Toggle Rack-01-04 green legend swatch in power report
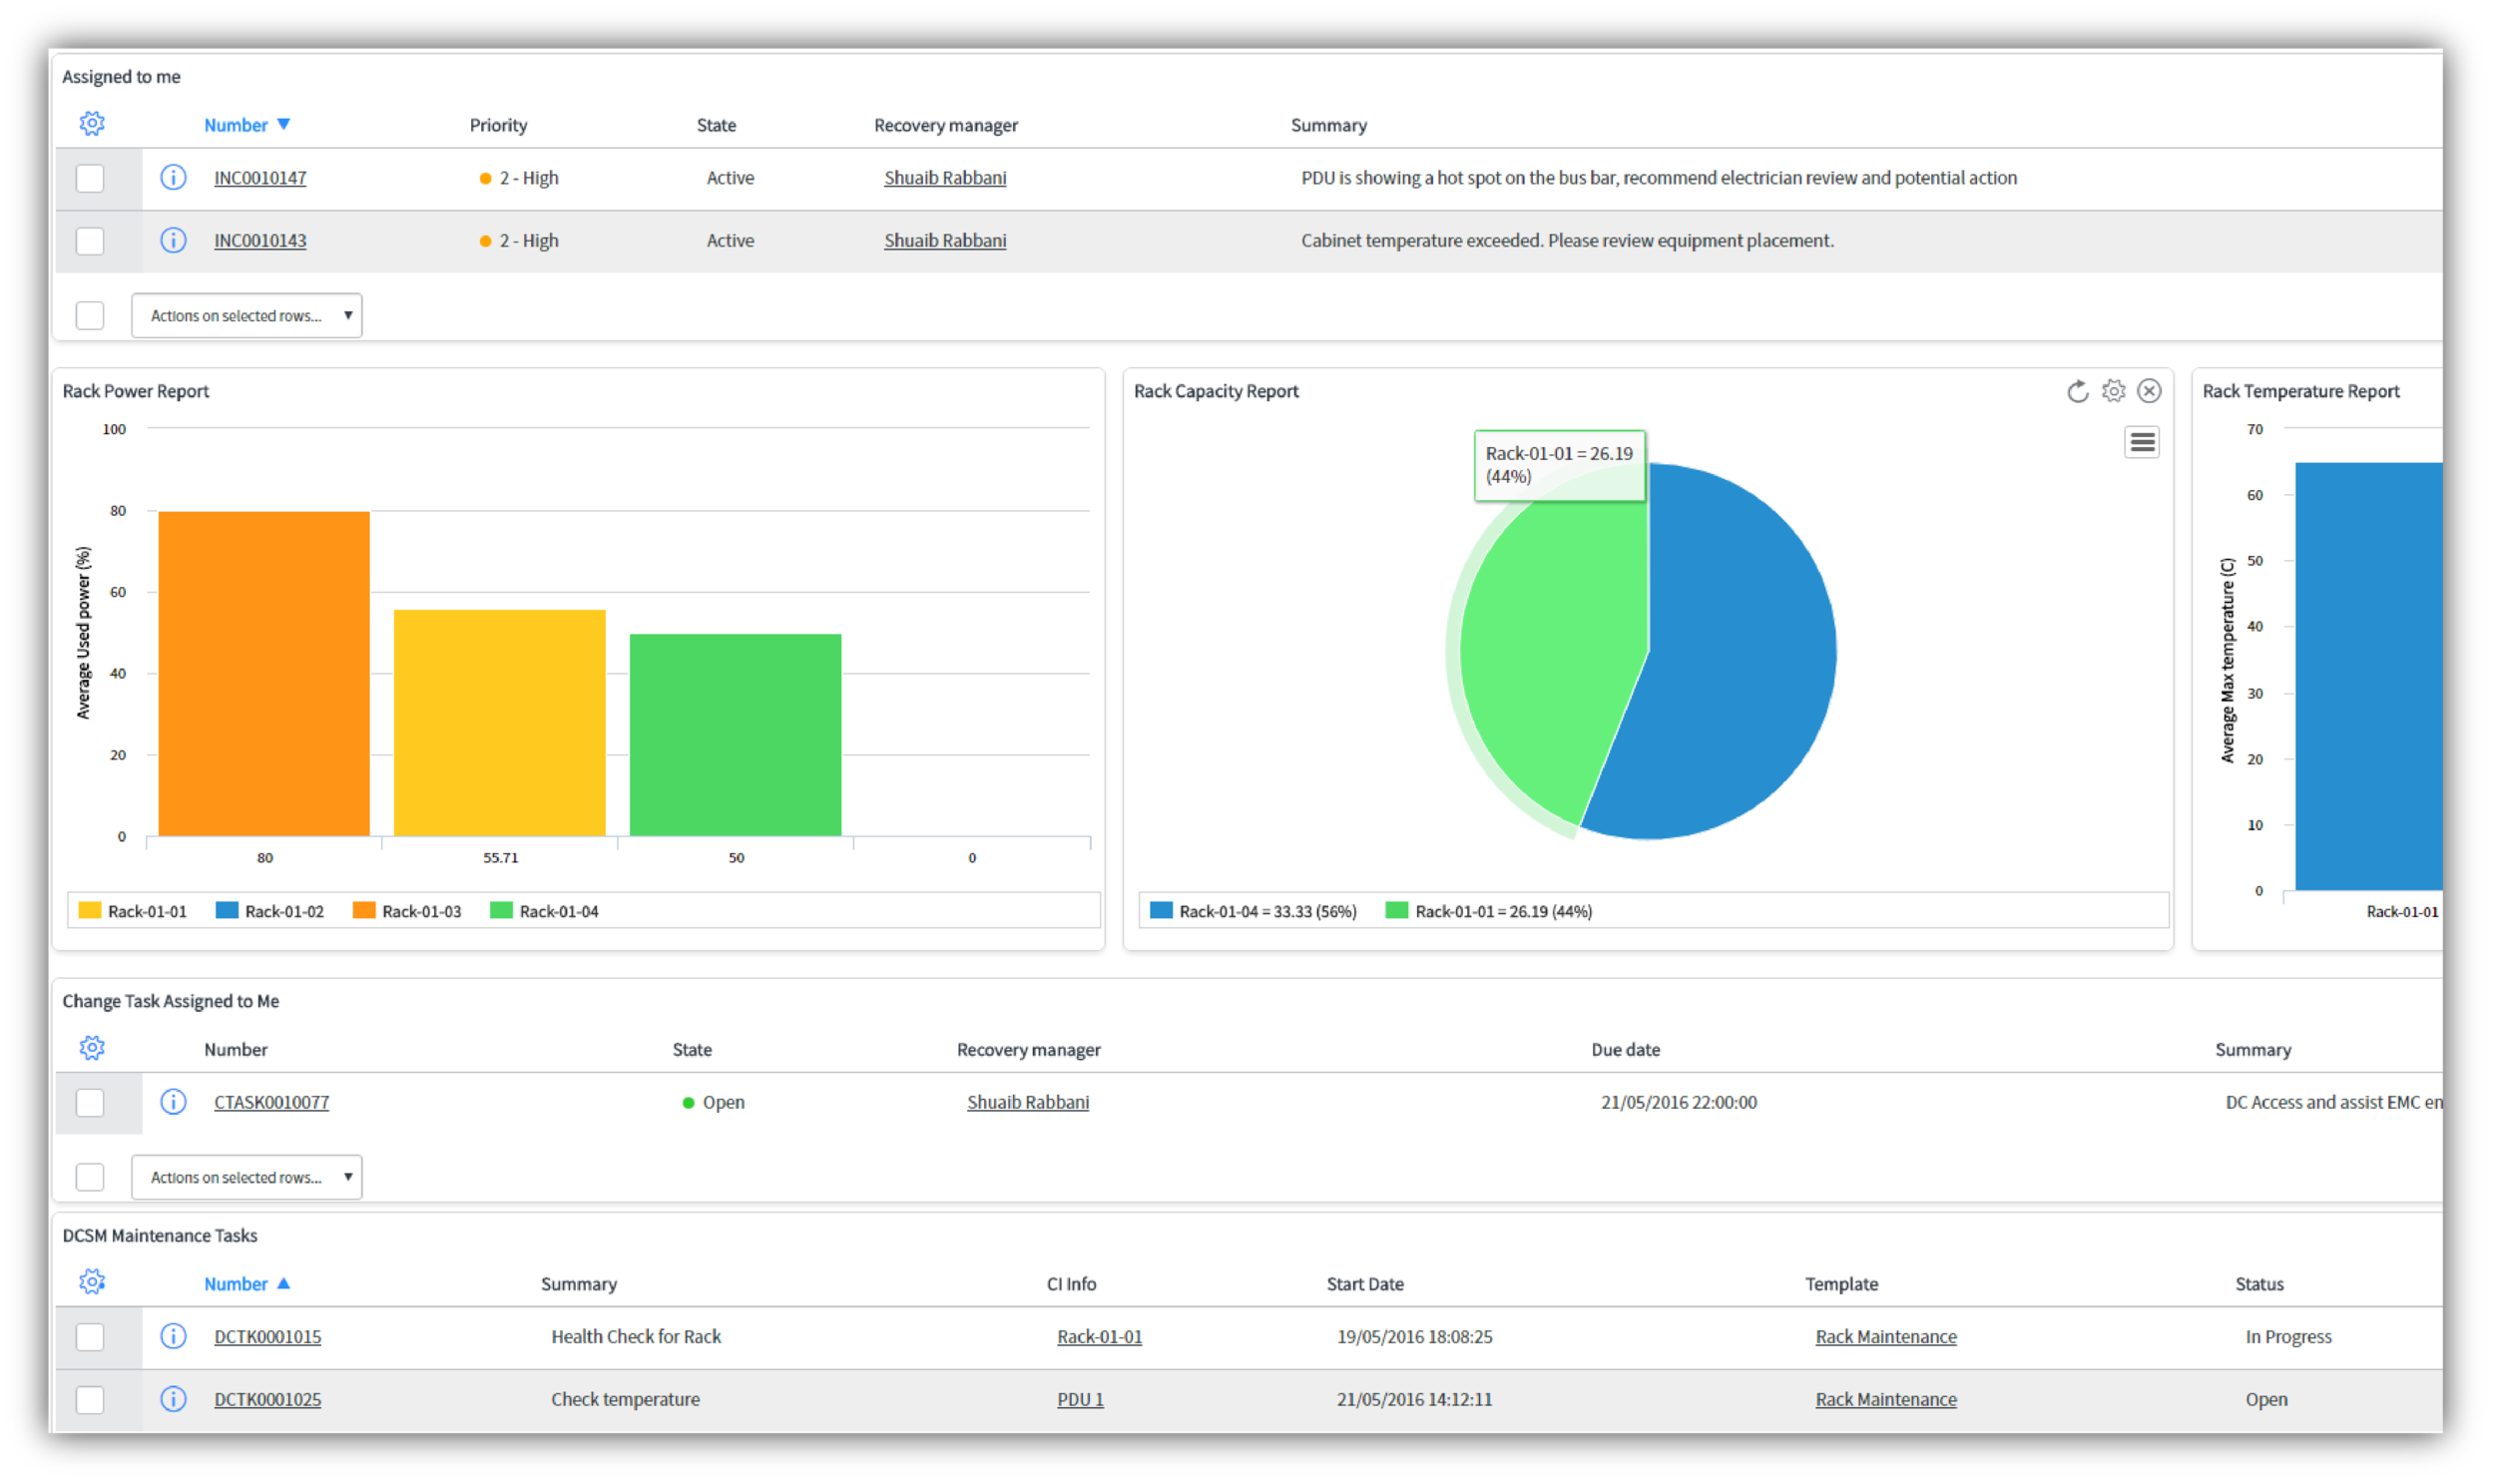Image resolution: width=2495 pixels, height=1484 pixels. (501, 910)
